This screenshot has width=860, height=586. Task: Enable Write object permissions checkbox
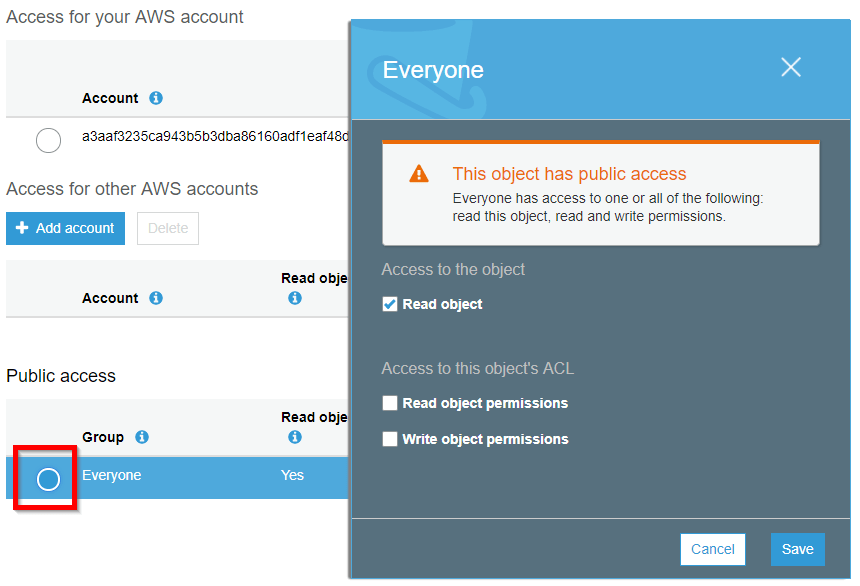click(x=390, y=439)
